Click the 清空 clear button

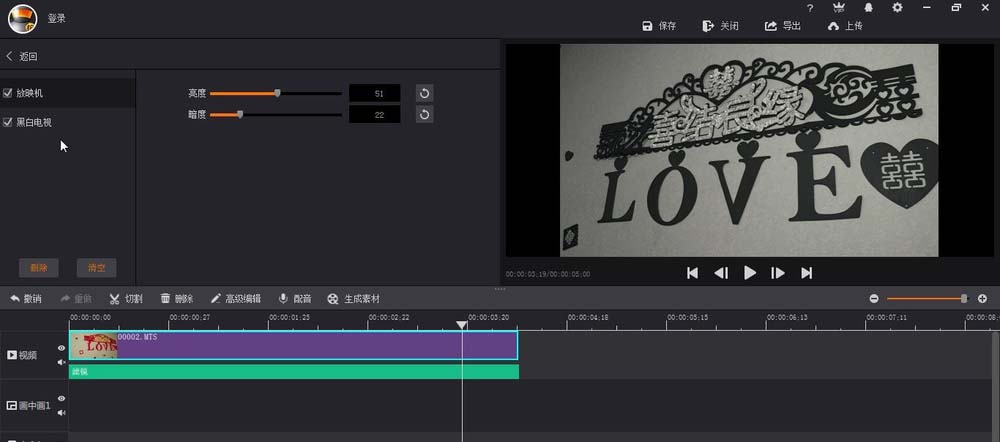pos(97,267)
